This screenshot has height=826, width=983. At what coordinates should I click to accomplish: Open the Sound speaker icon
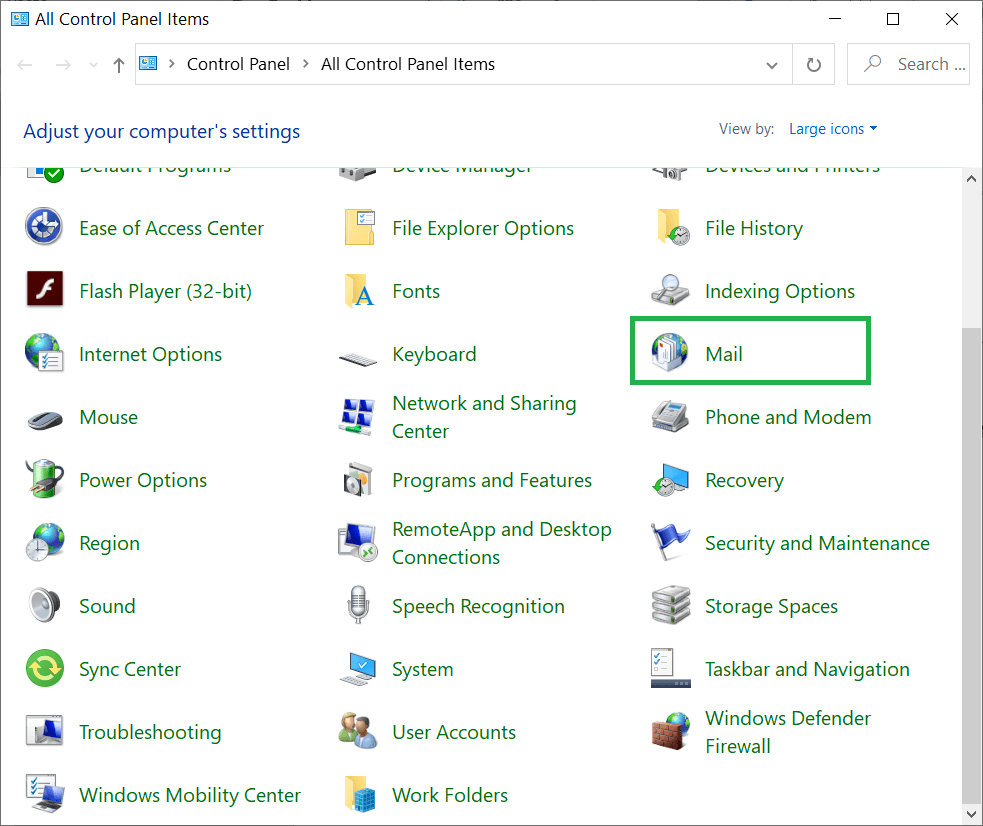tap(45, 605)
